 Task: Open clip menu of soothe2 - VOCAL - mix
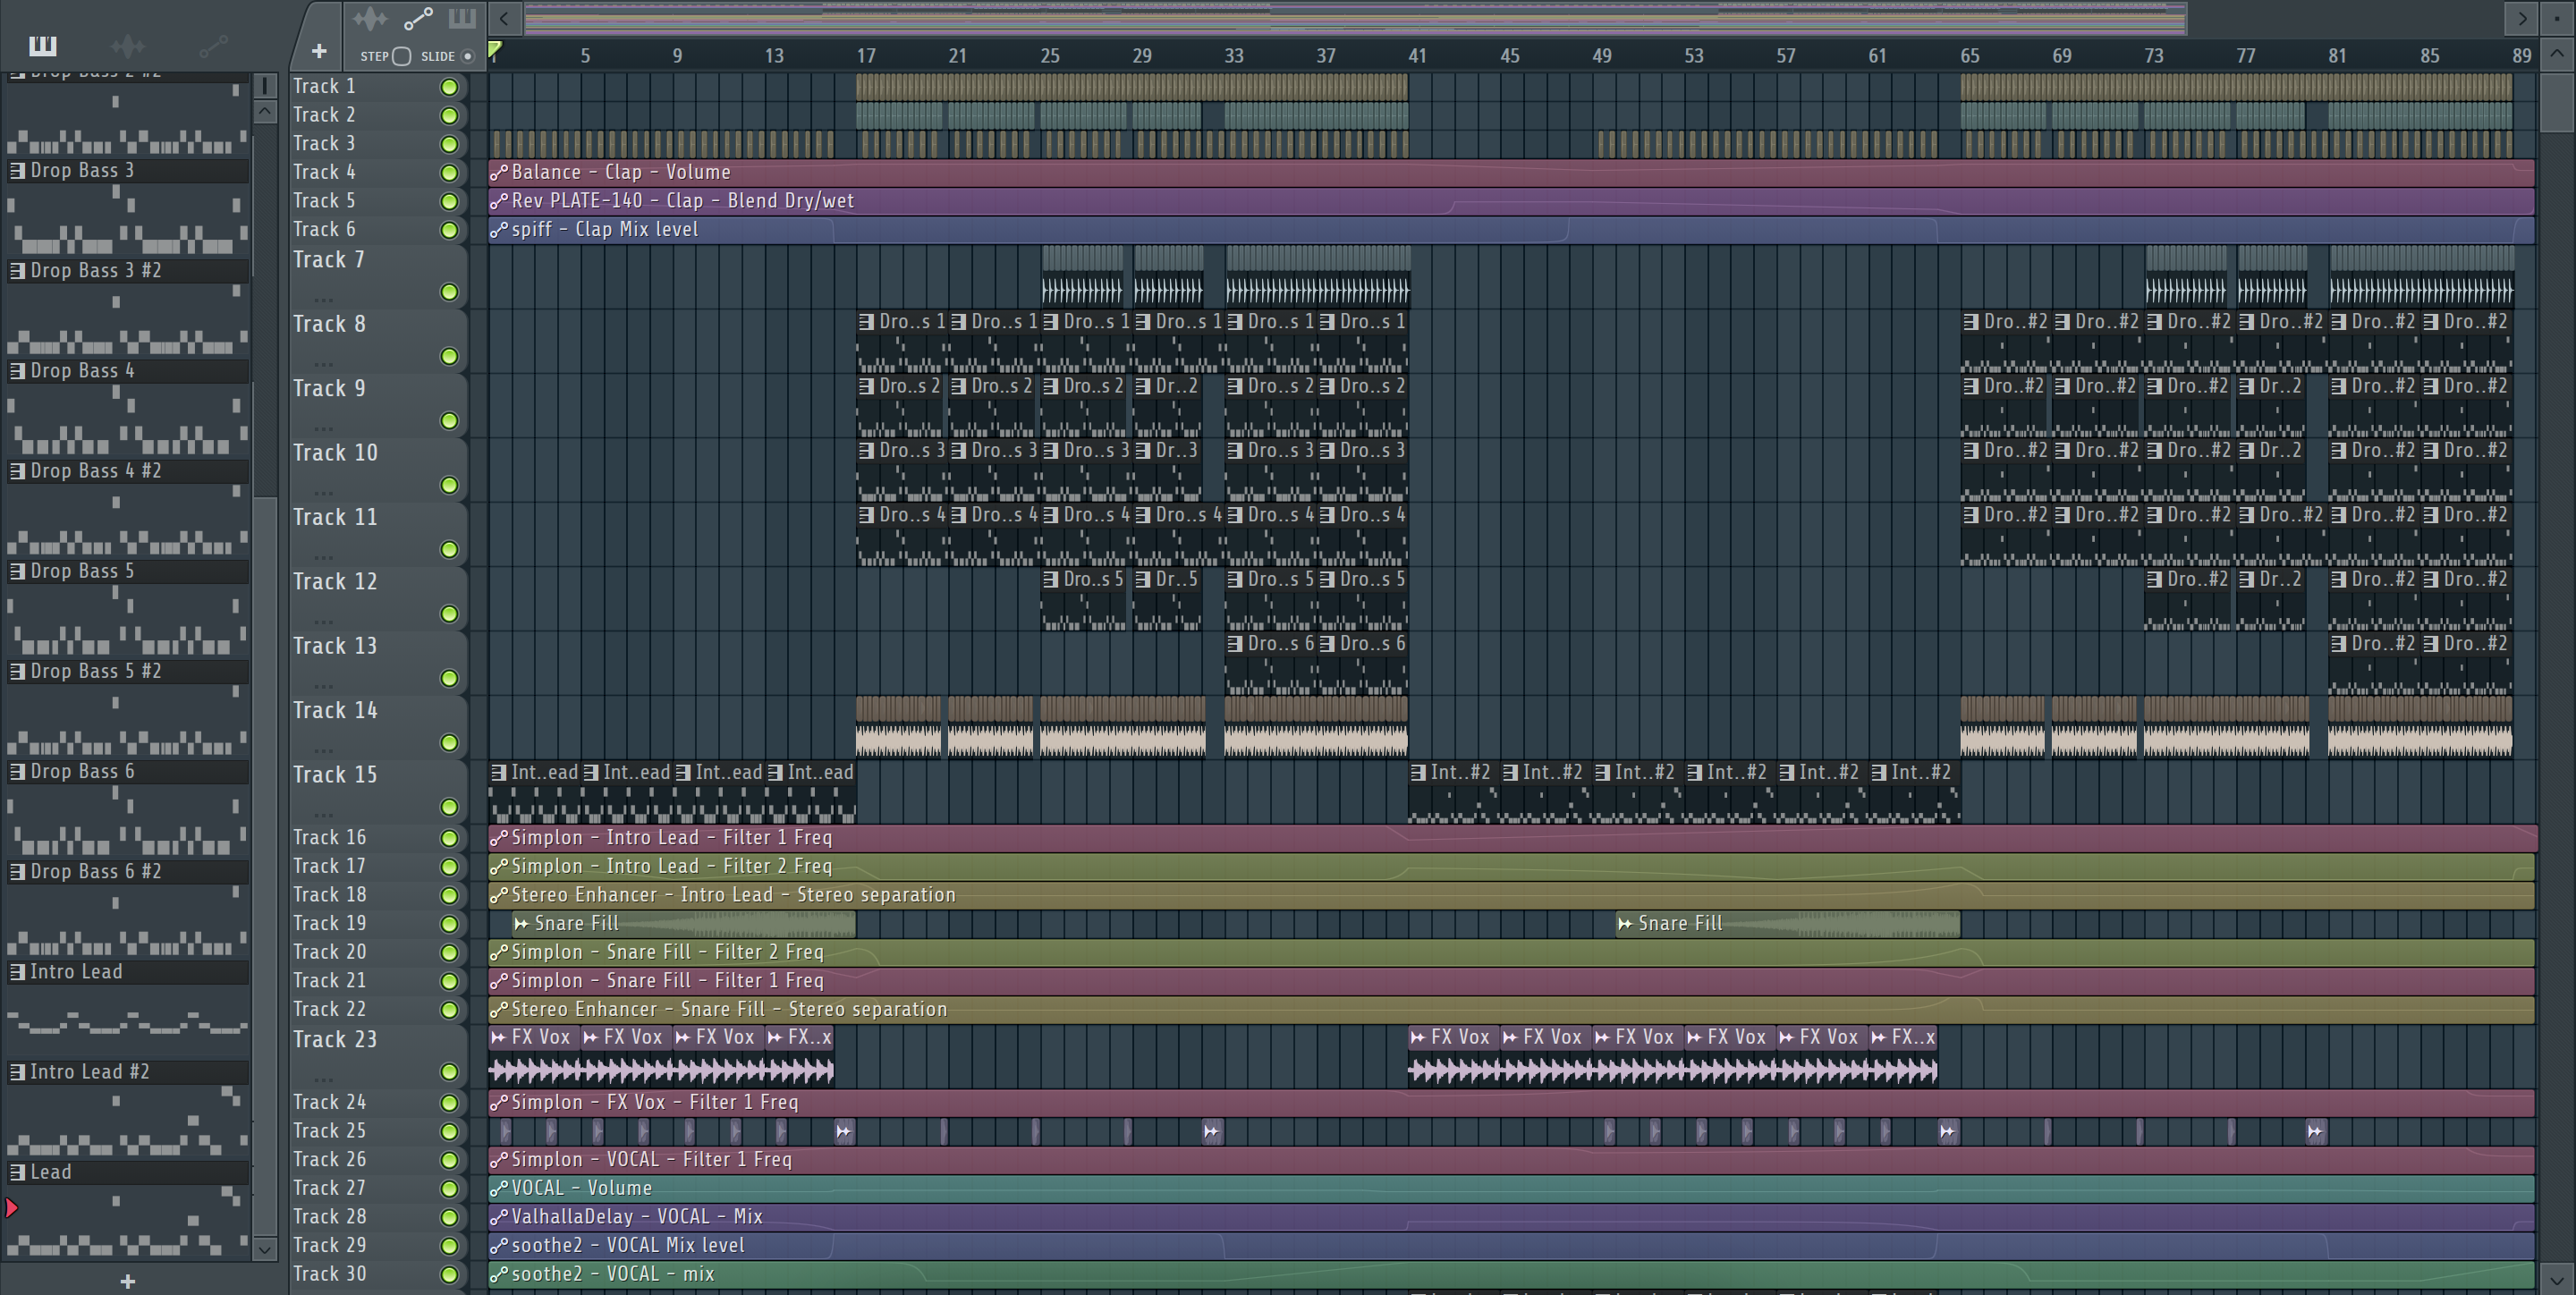coord(498,1275)
